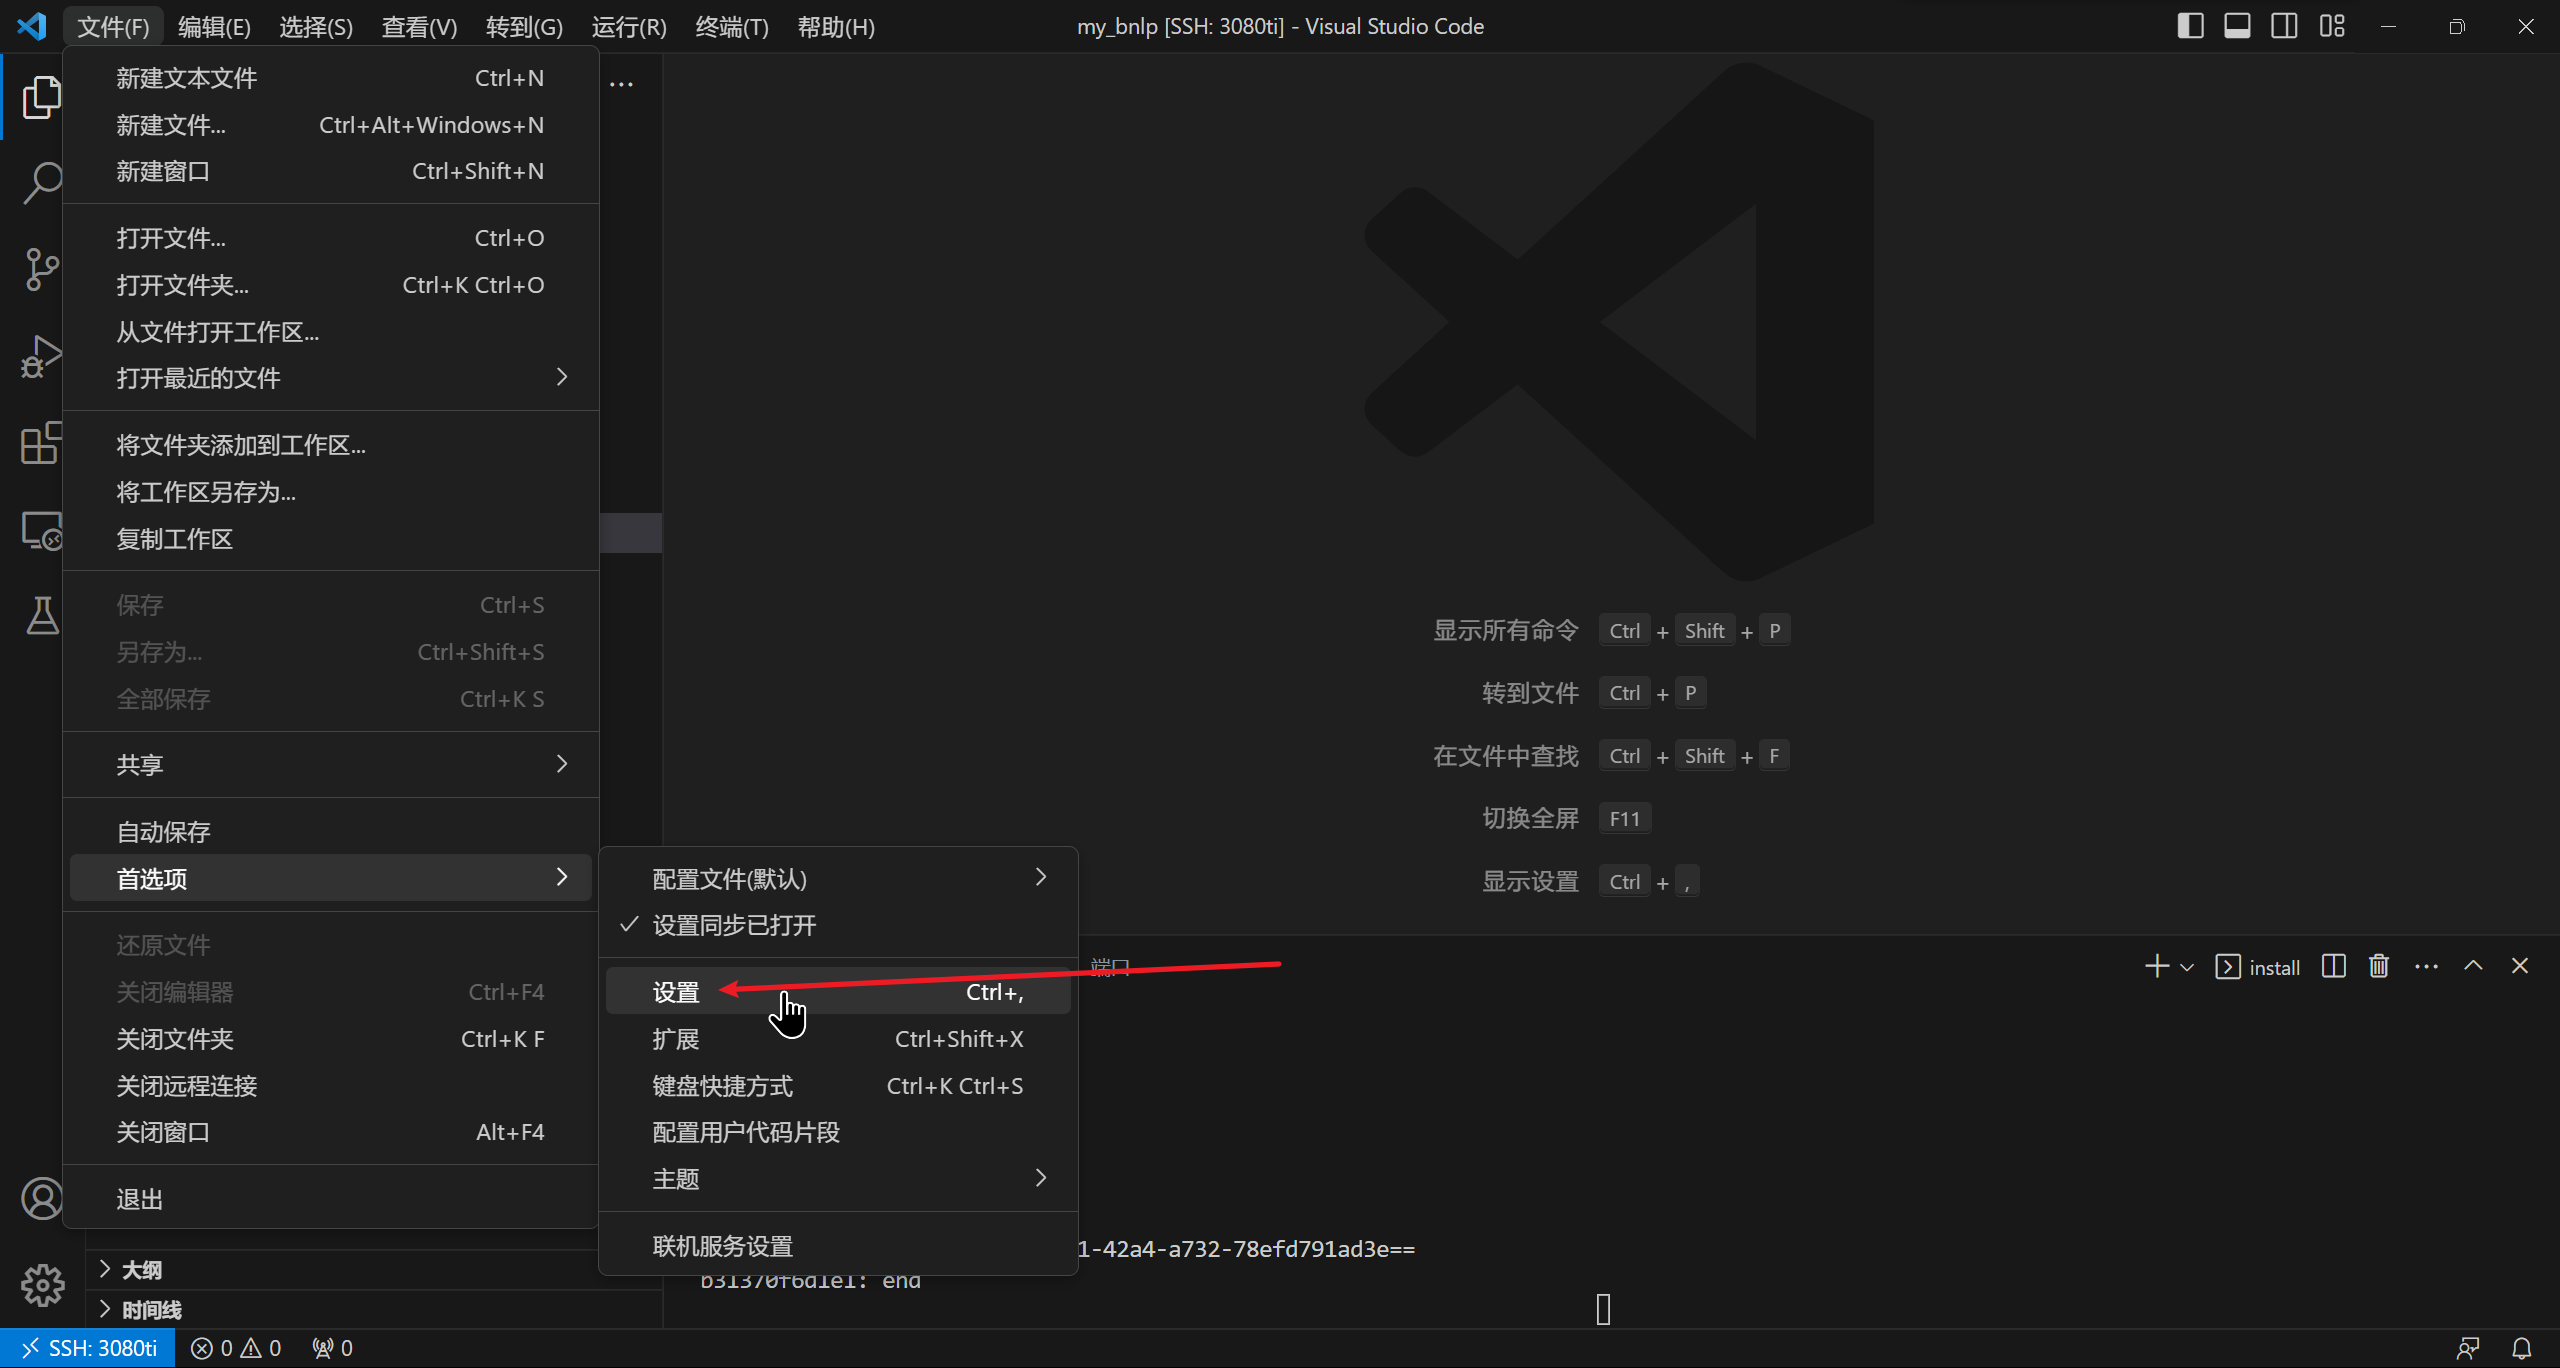
Task: Open 查看(V) menu
Action: pyautogui.click(x=419, y=27)
